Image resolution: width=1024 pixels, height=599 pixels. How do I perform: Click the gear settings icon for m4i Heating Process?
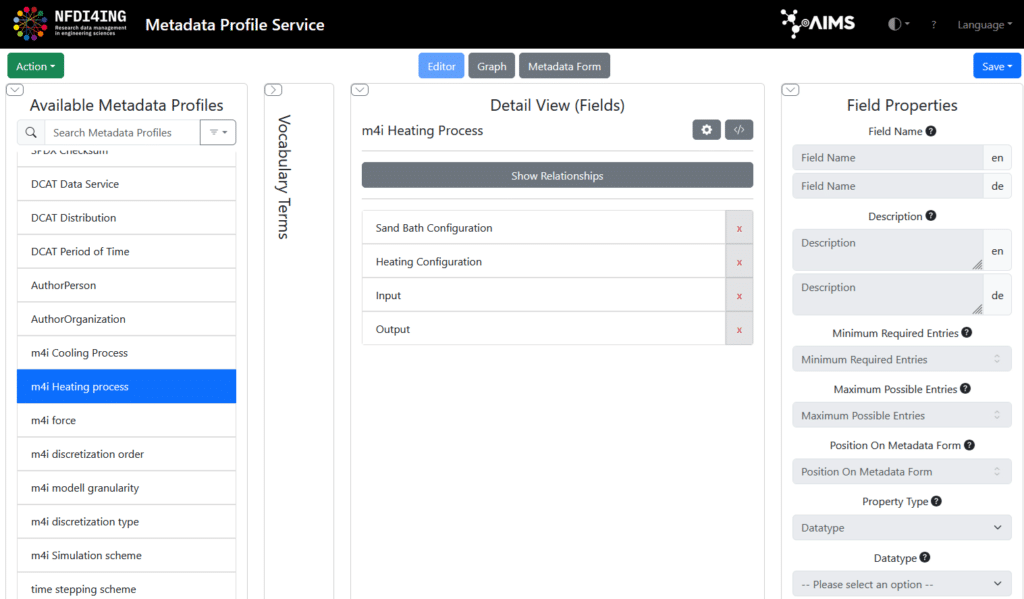706,130
